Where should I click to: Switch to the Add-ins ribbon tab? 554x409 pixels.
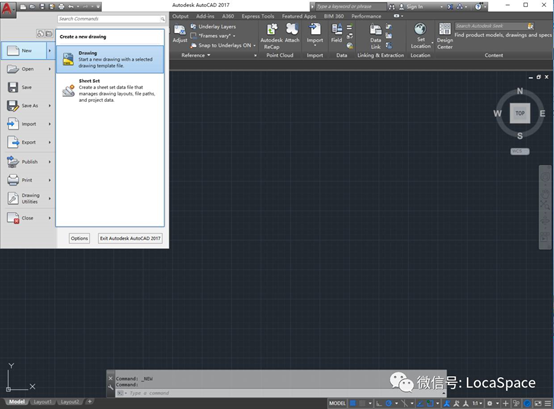click(x=205, y=16)
